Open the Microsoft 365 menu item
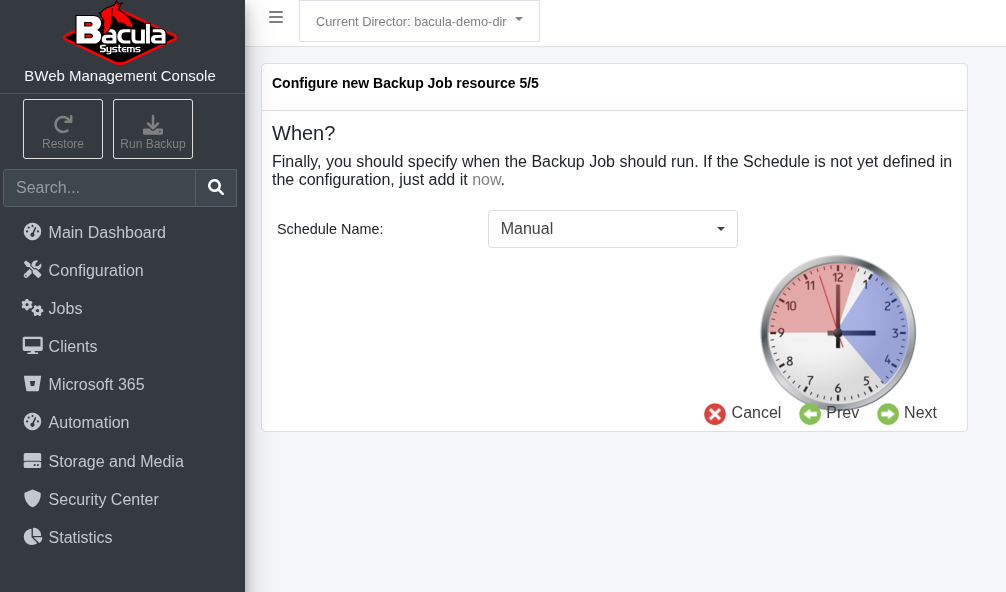Image resolution: width=1006 pixels, height=592 pixels. (x=96, y=384)
